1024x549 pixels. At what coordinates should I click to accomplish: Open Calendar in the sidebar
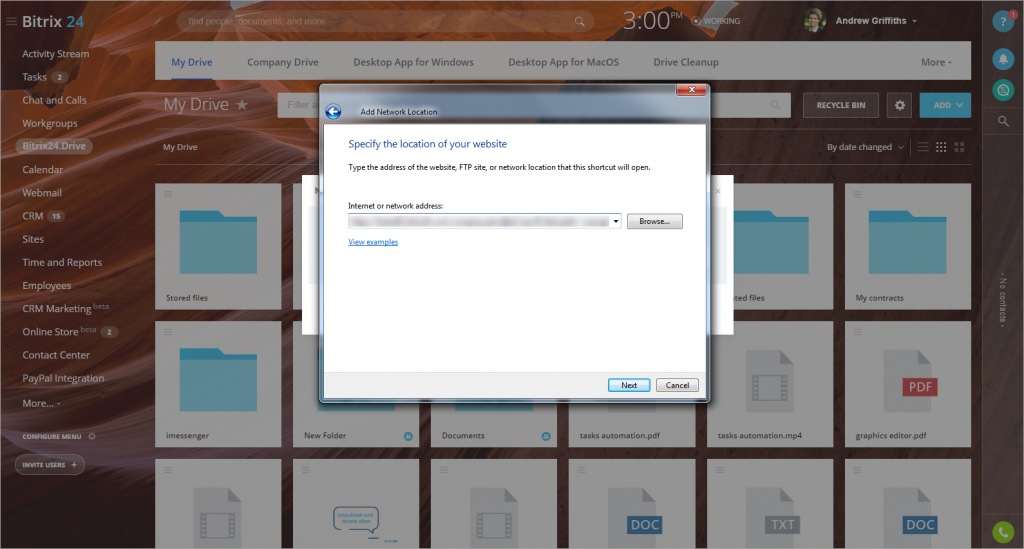42,170
